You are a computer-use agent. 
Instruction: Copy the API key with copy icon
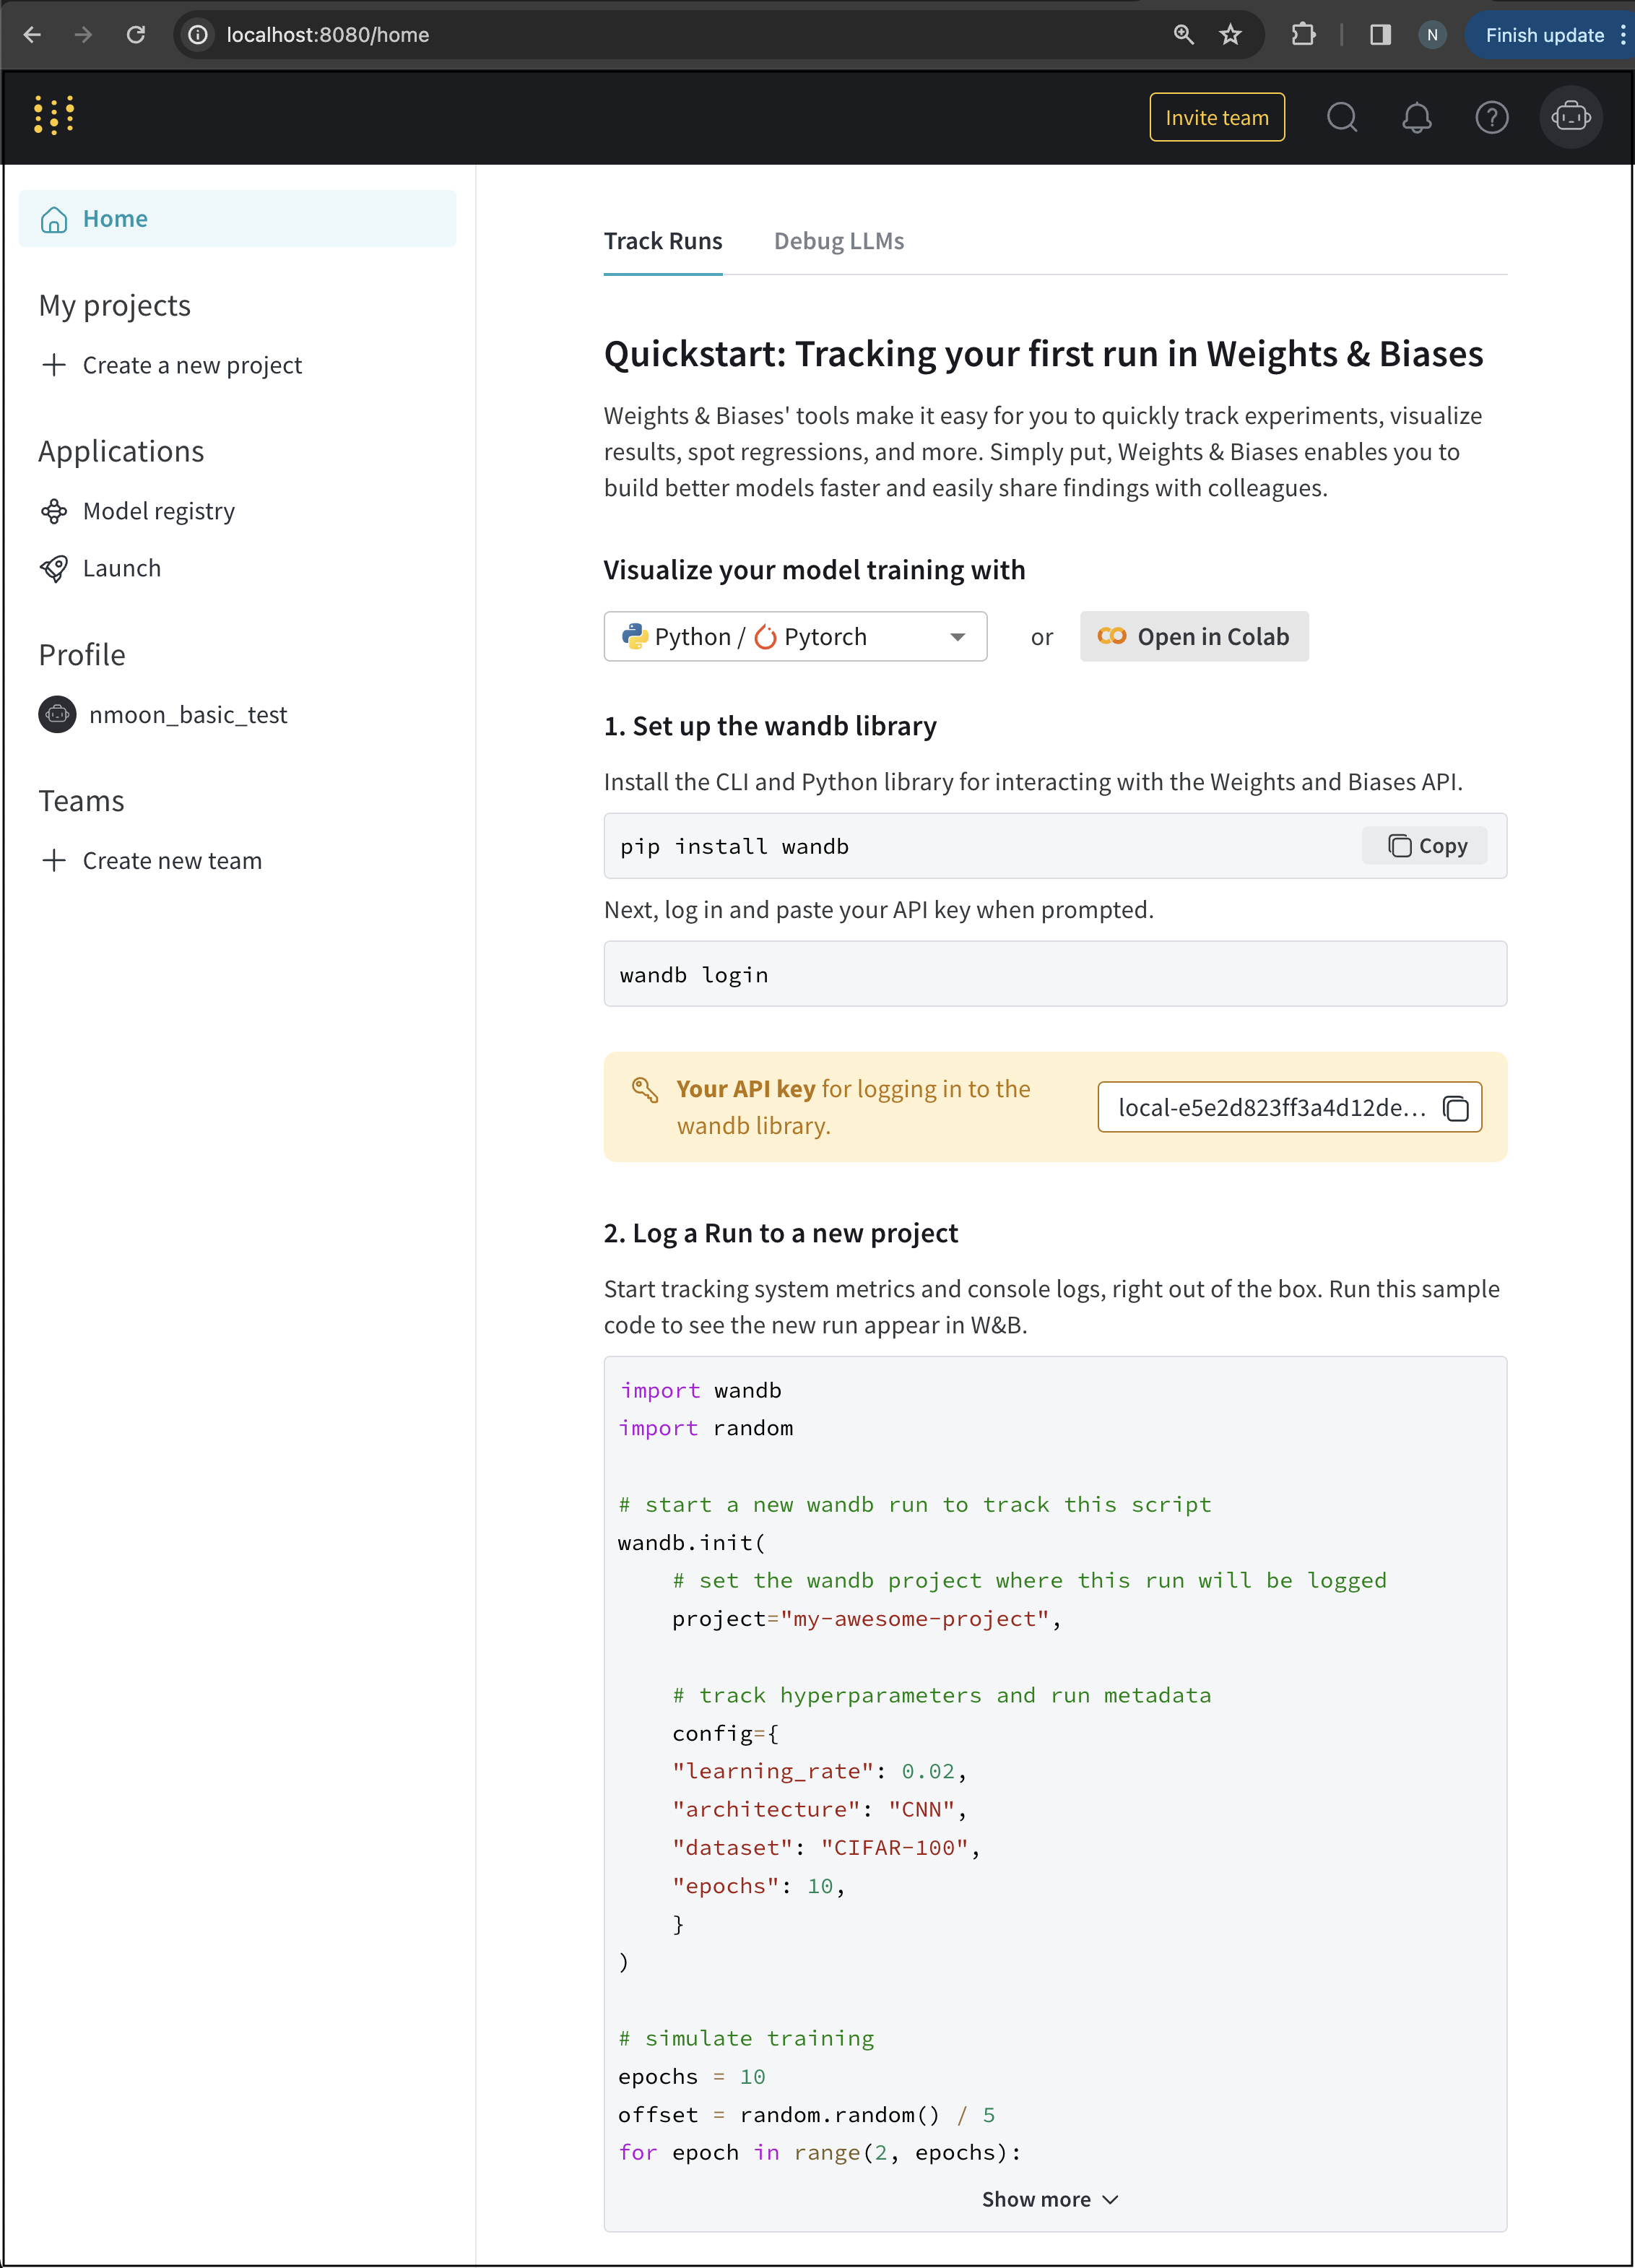point(1456,1108)
